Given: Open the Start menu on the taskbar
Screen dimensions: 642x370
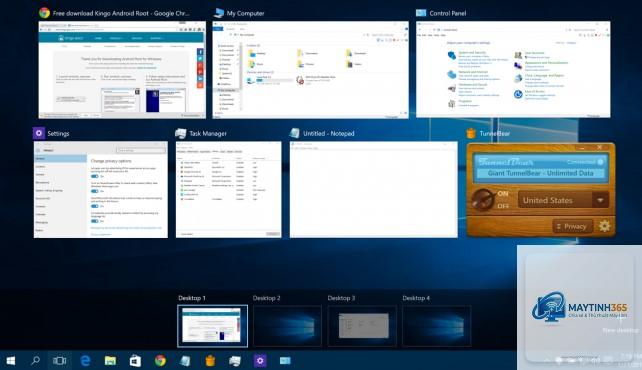Looking at the screenshot, I should point(11,361).
